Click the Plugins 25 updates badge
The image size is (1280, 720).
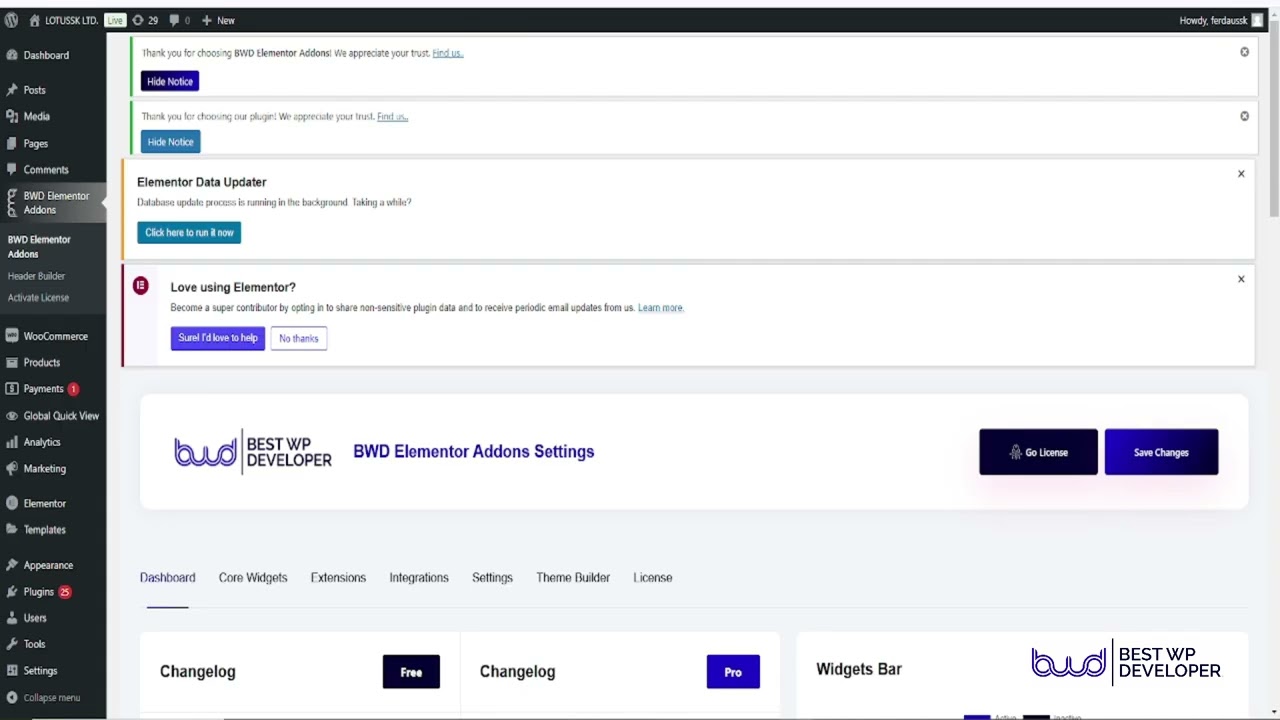pos(65,592)
